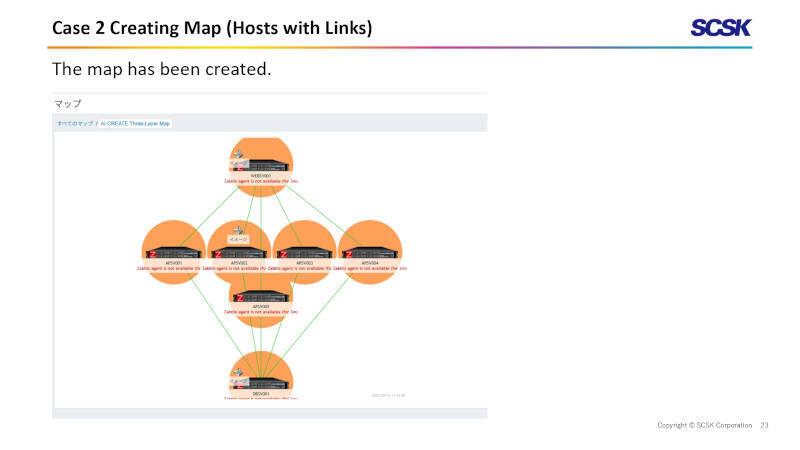Viewport: 800px width, 450px height.
Task: Open the すべてのマップ breadcrumb link
Action: (75, 123)
